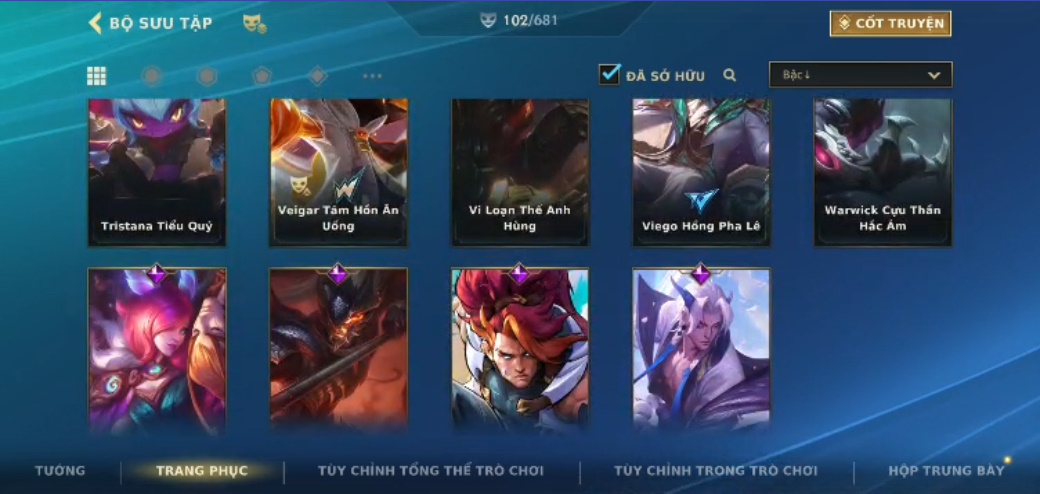Select the hexagon rarity filter icon

tap(207, 76)
